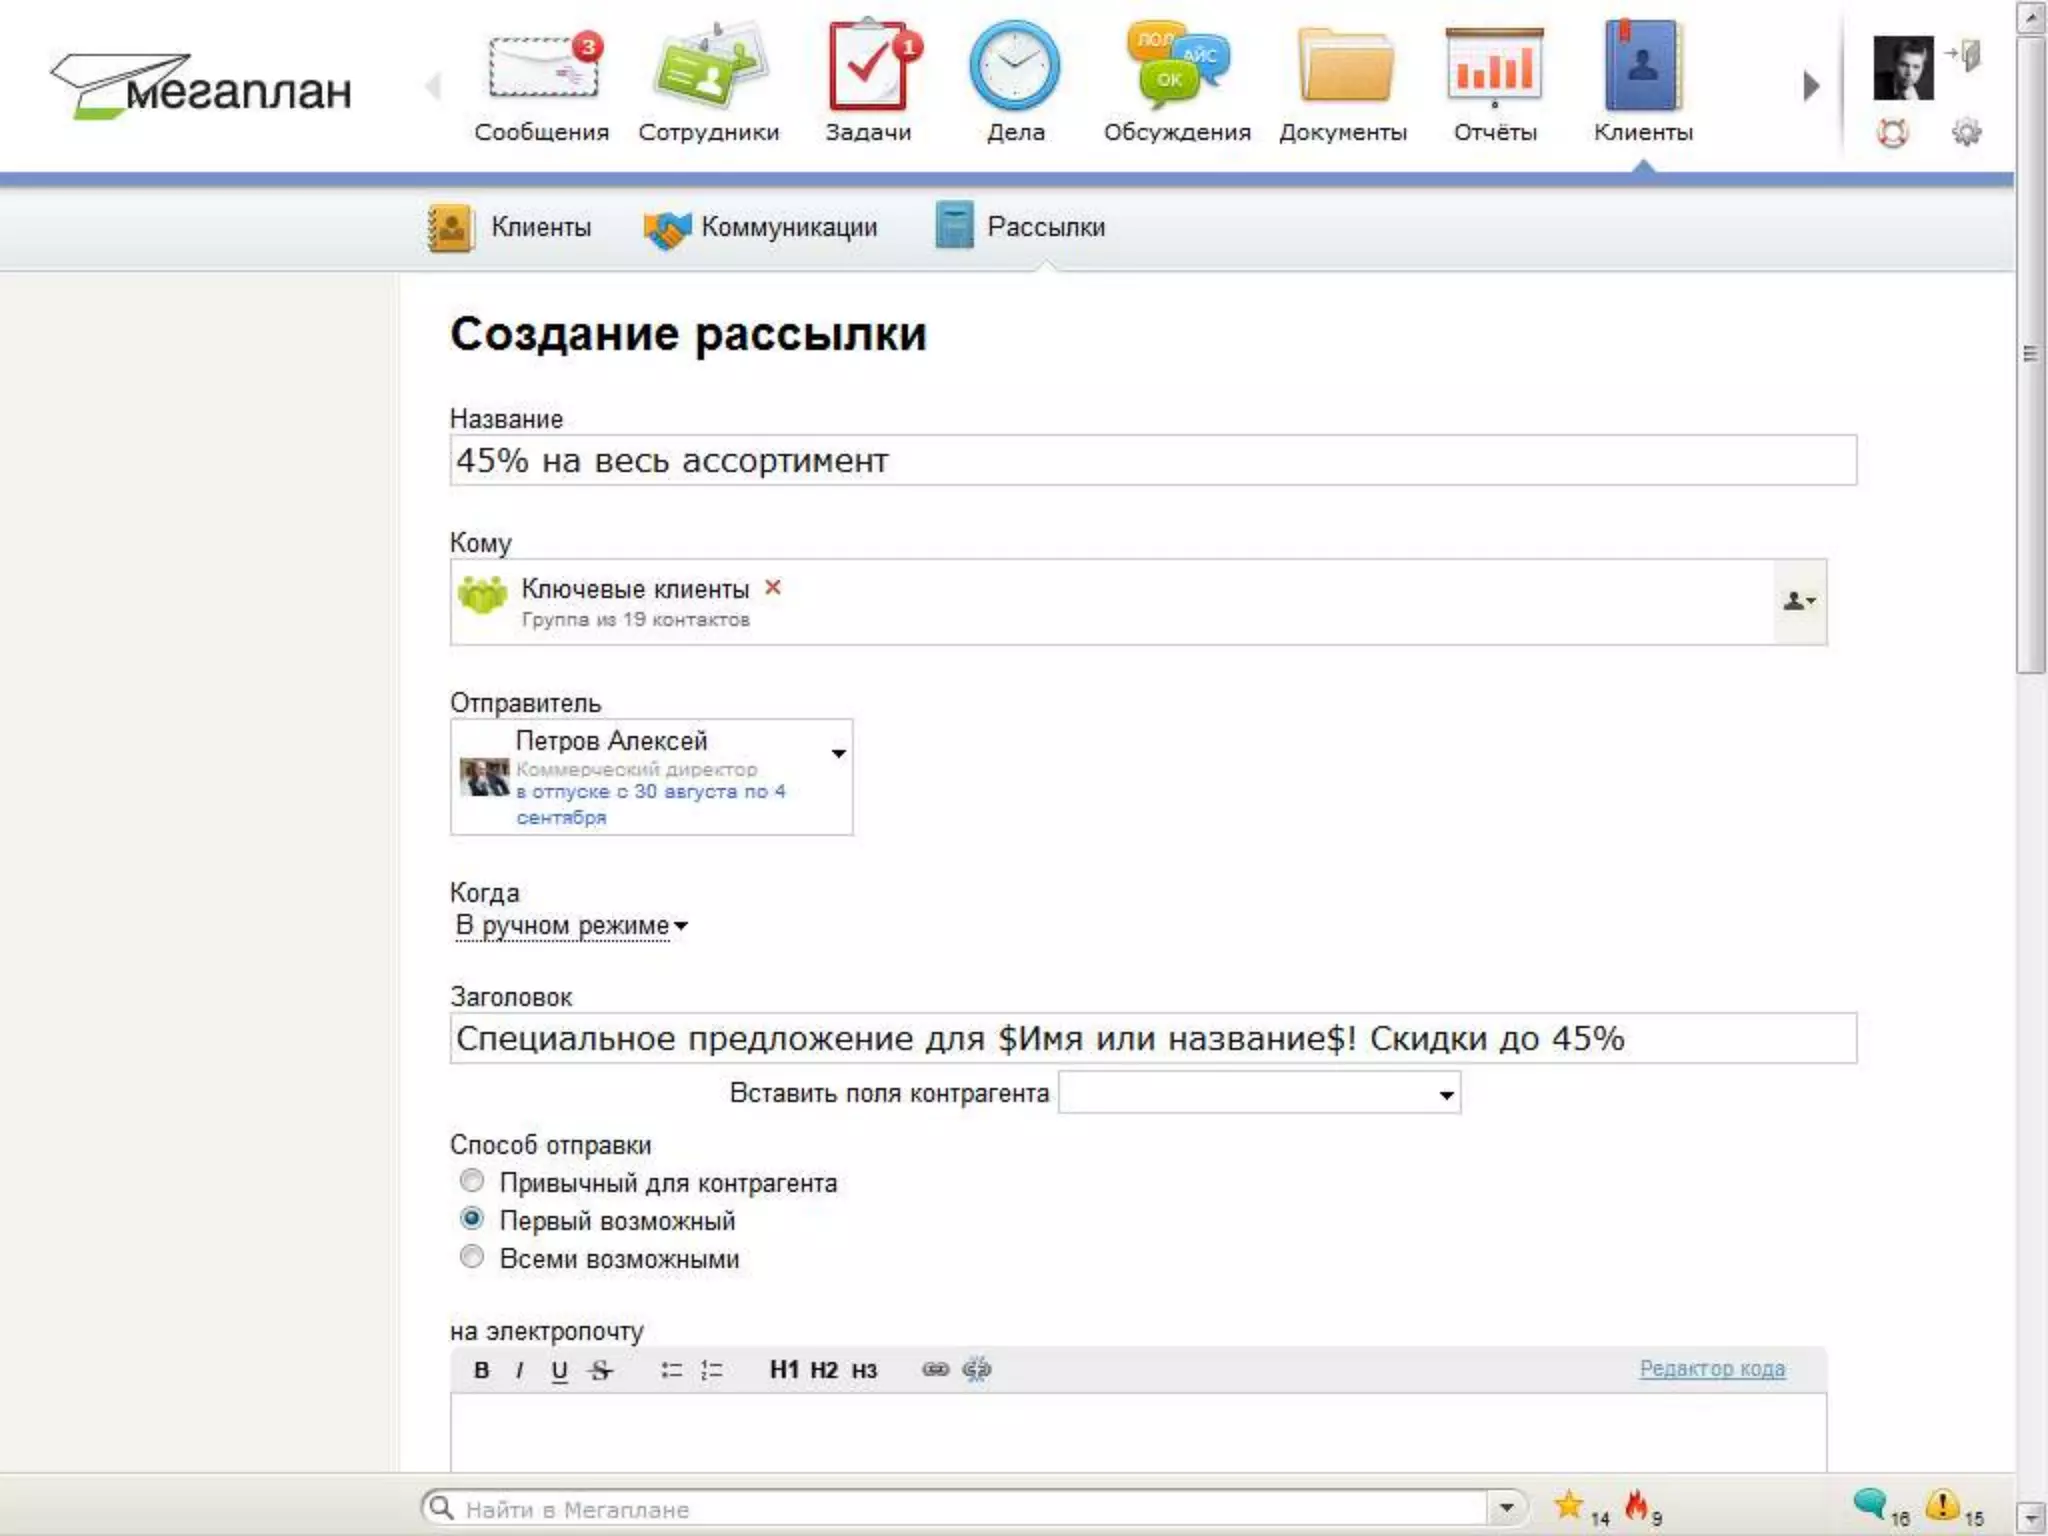Click the settings gear icon
Image resolution: width=2048 pixels, height=1536 pixels.
pyautogui.click(x=1966, y=132)
